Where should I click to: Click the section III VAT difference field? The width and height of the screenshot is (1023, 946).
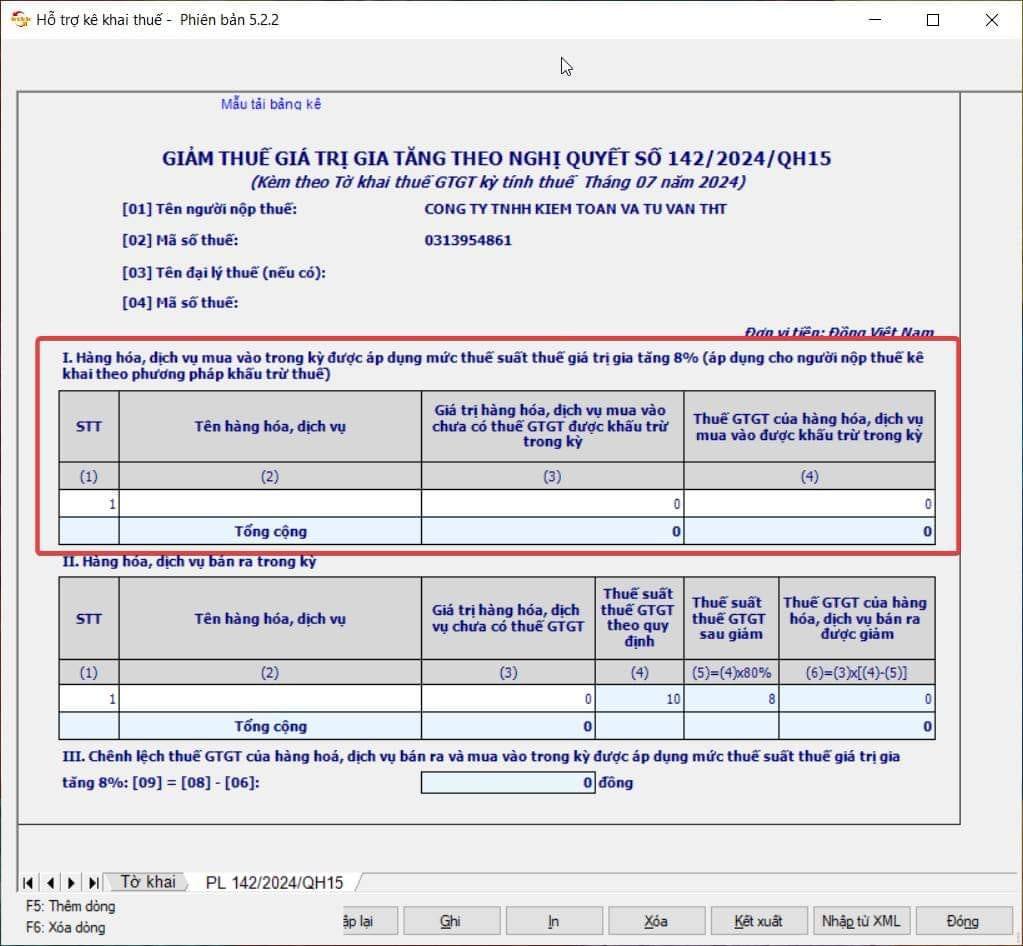(508, 783)
